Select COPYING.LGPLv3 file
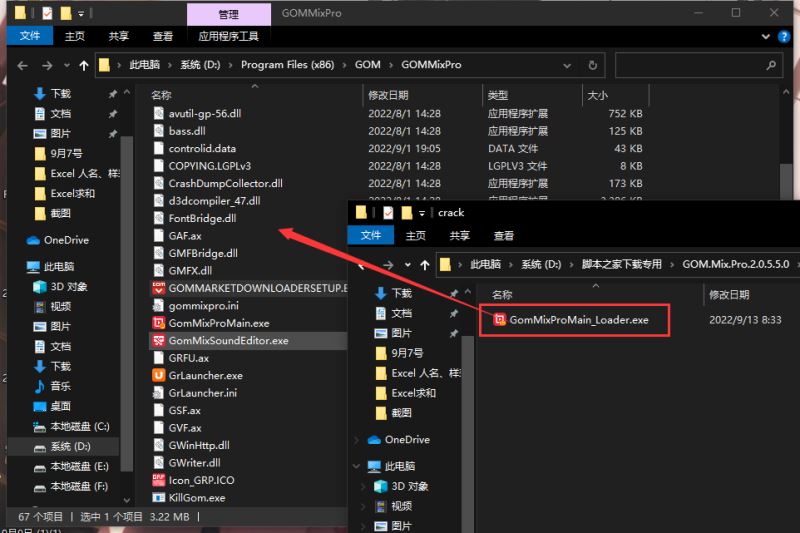This screenshot has width=800, height=533. tap(202, 166)
